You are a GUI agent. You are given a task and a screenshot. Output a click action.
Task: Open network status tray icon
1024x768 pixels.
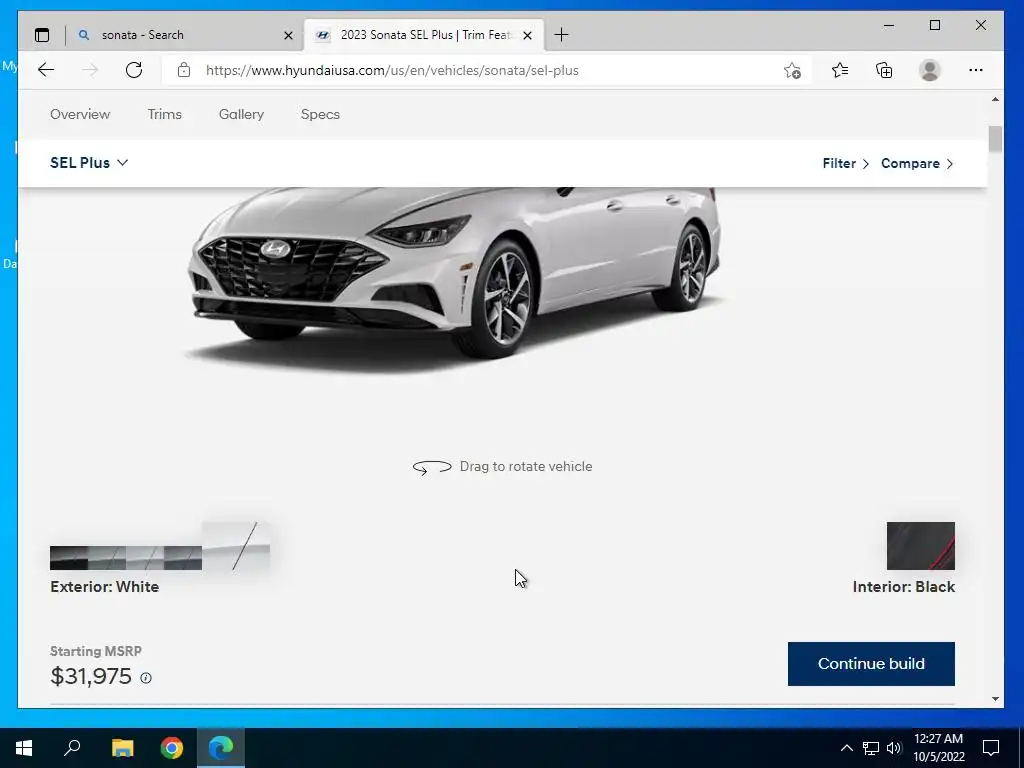tap(871, 748)
